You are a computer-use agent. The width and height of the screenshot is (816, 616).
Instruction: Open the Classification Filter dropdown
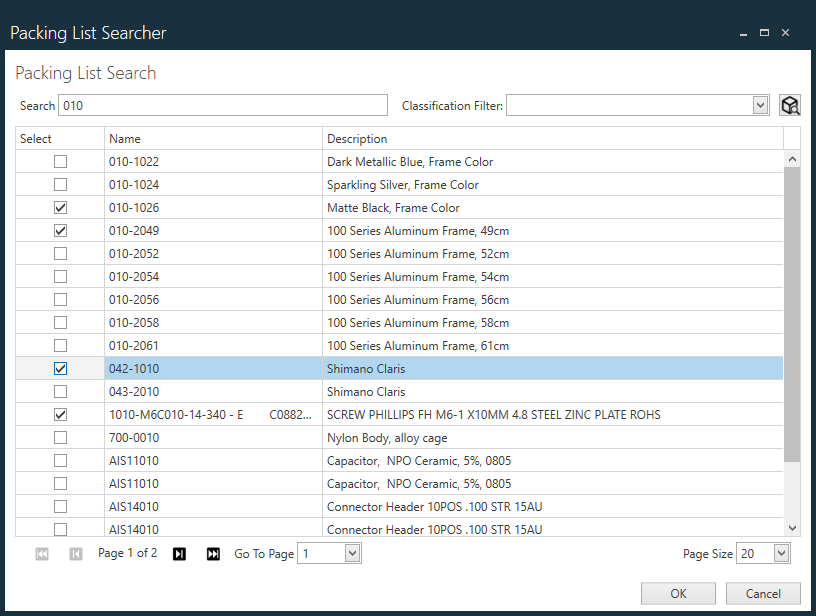coord(760,104)
